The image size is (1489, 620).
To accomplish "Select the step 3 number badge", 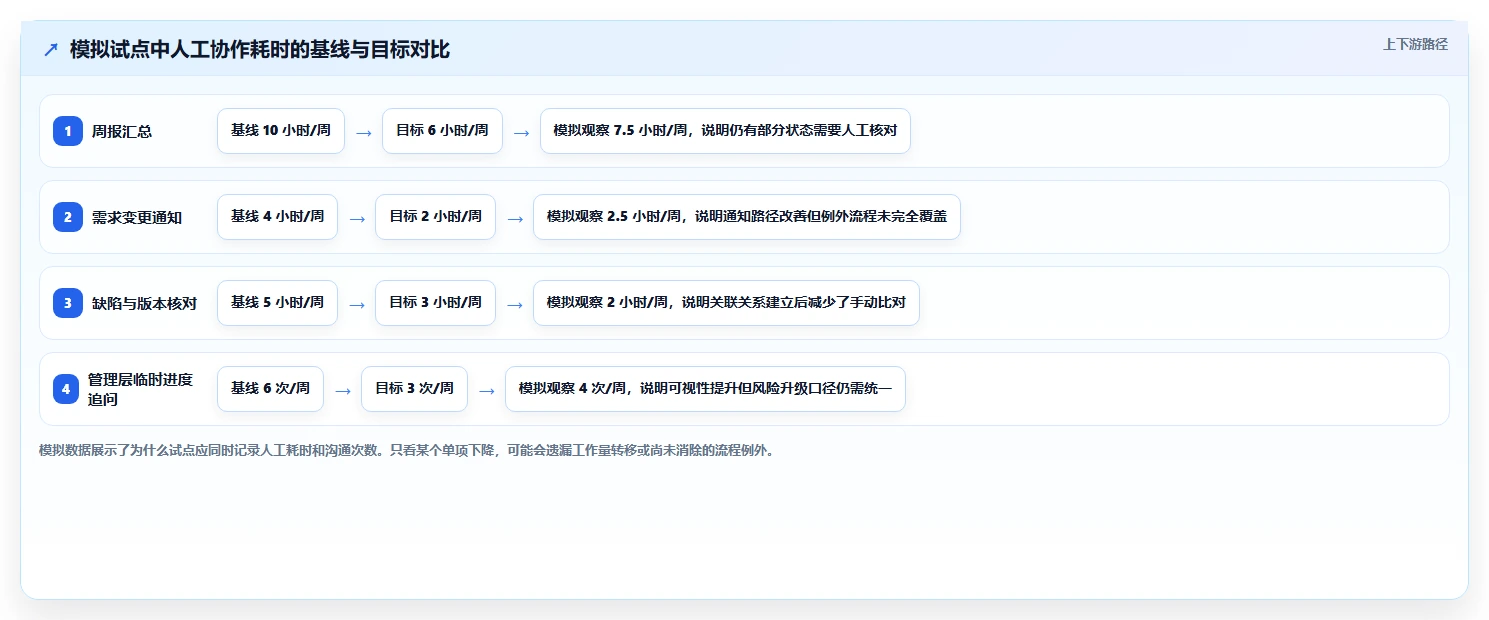I will [x=68, y=303].
